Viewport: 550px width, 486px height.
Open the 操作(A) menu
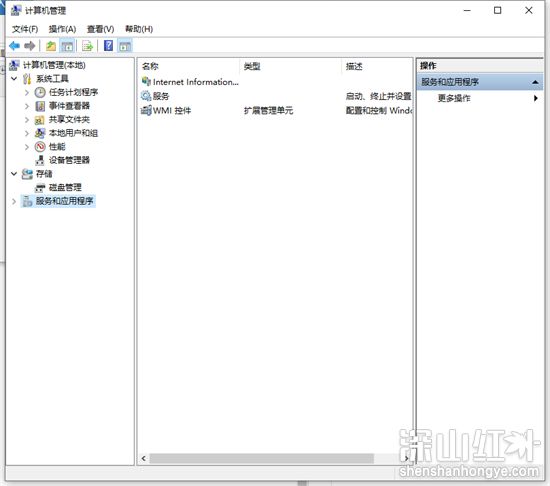point(62,29)
